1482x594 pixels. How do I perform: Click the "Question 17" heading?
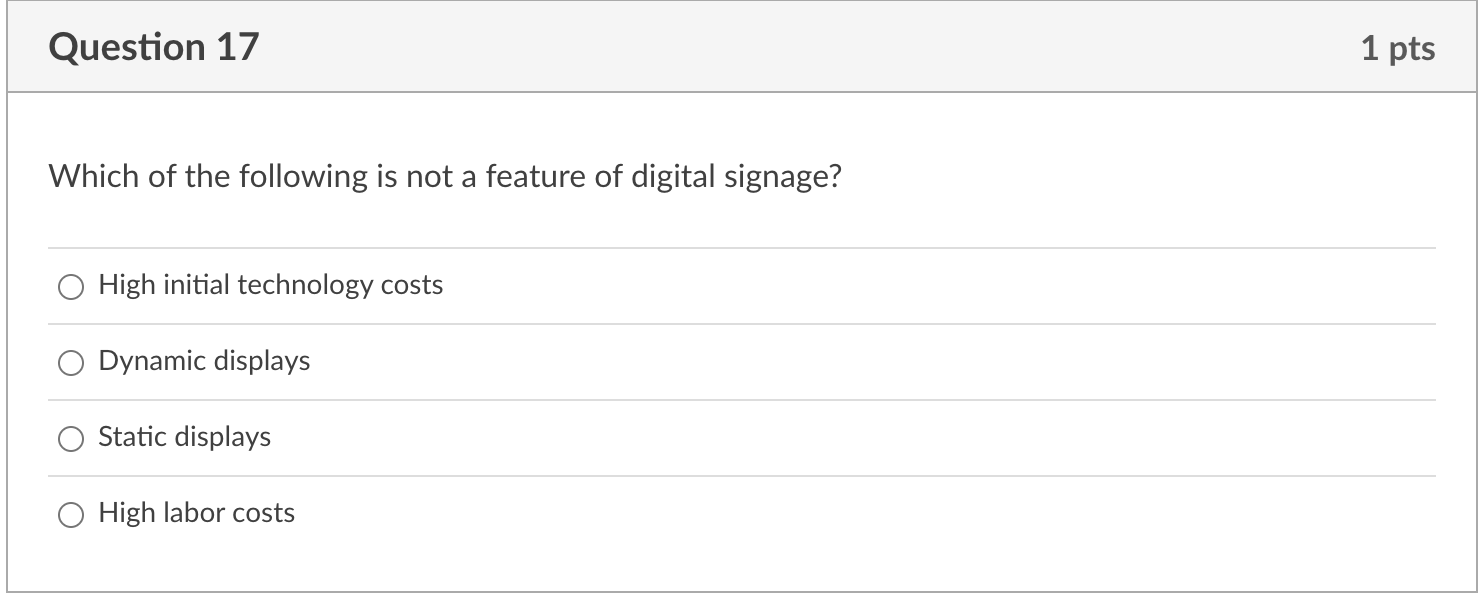click(x=153, y=47)
